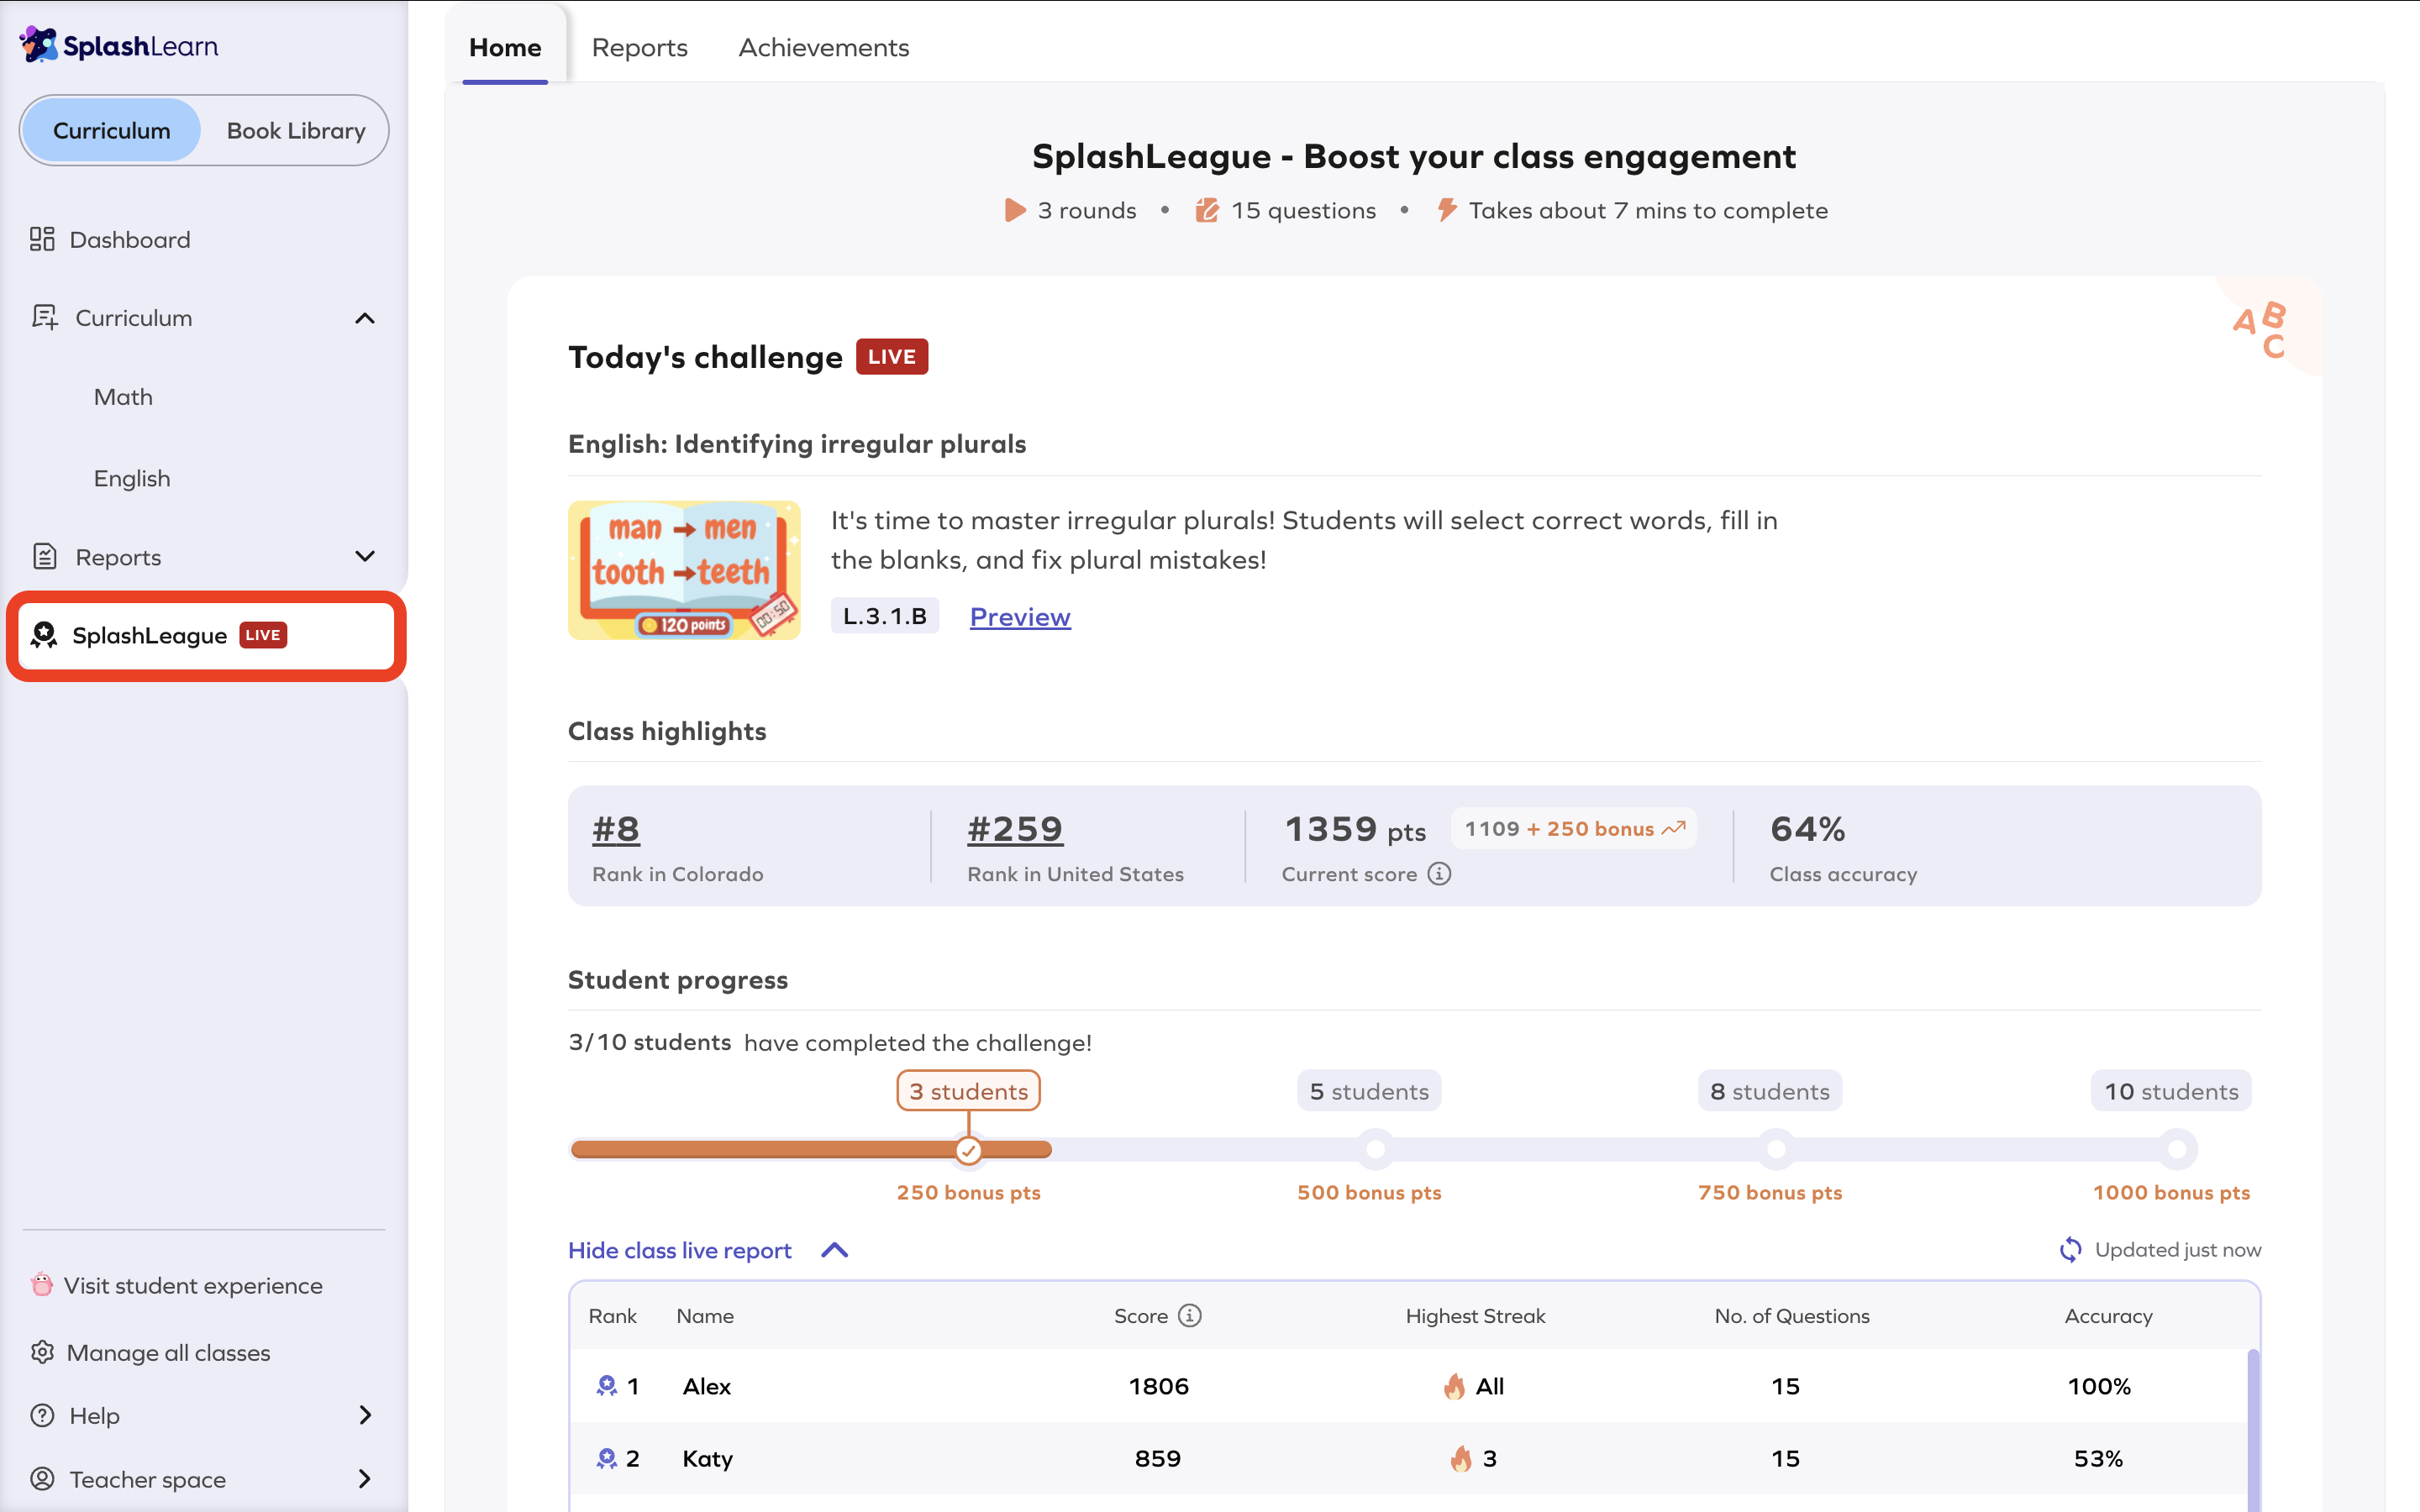The image size is (2420, 1512).
Task: Click the rank badge icon for Alex
Action: [606, 1385]
